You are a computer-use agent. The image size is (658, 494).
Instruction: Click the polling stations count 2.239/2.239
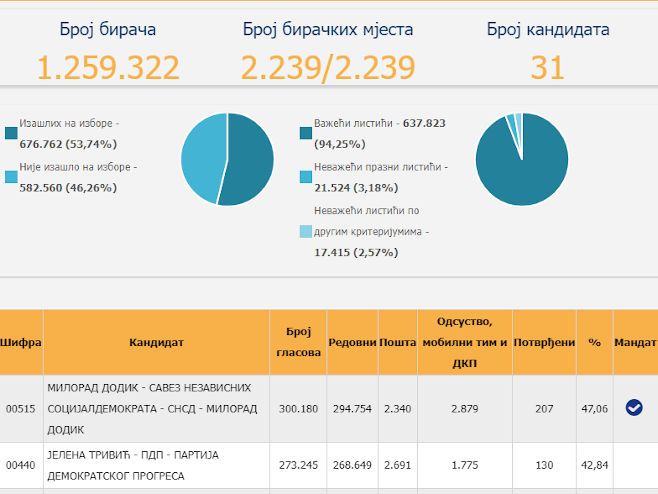point(327,67)
